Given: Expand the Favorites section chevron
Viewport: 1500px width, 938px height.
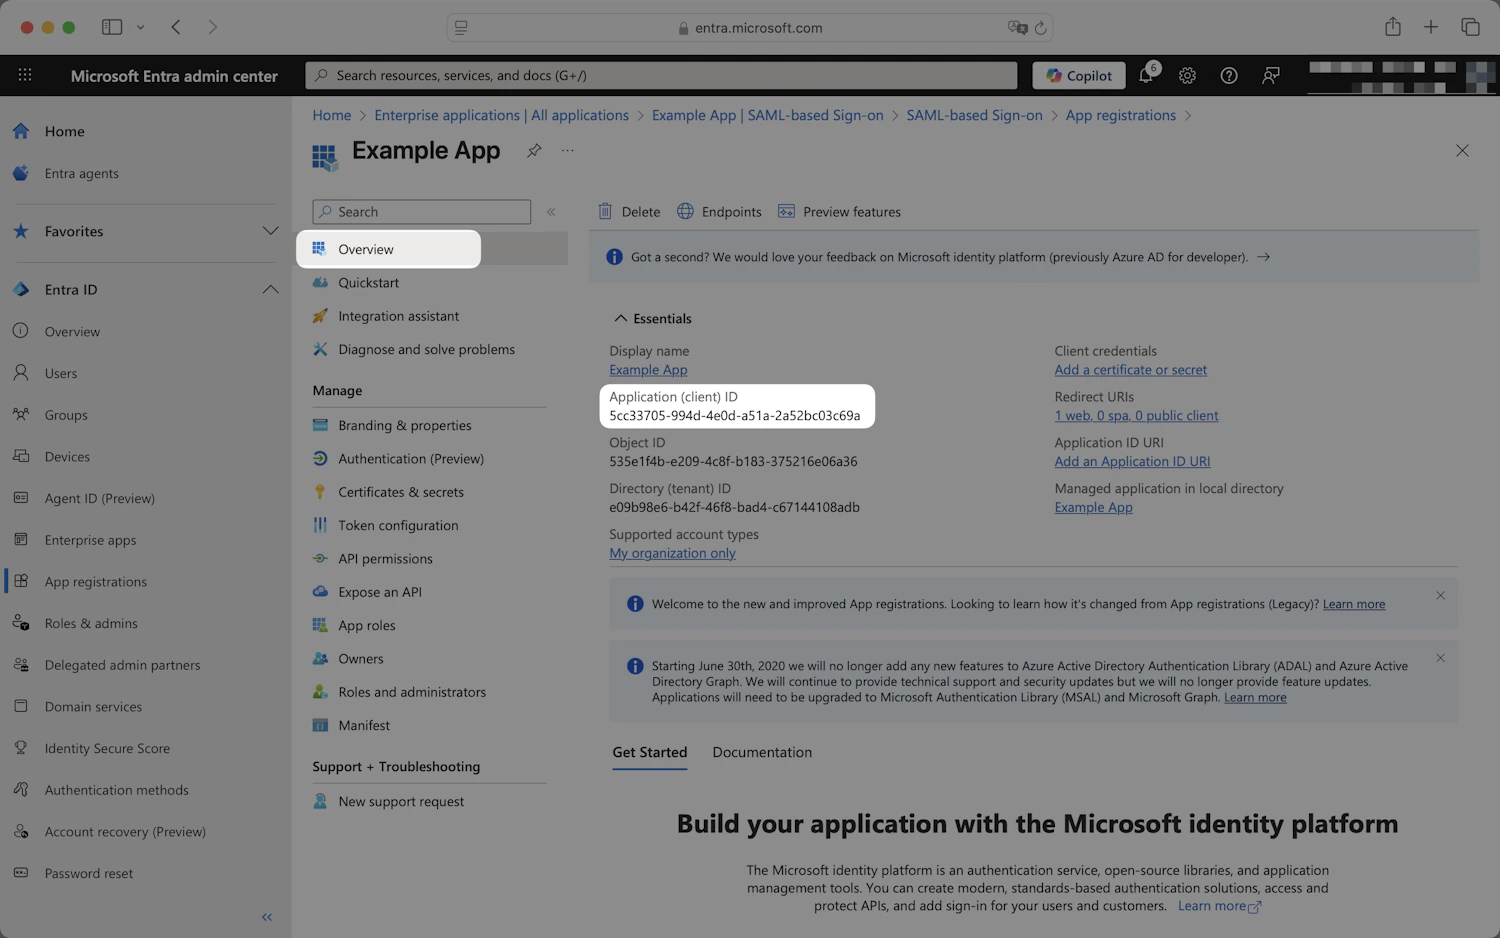Looking at the screenshot, I should point(270,231).
